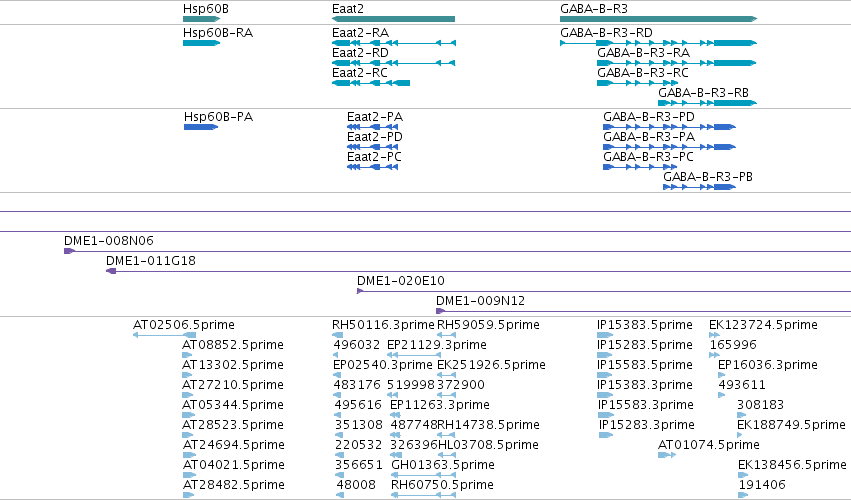Click the AT24694.5prime EST label
Image resolution: width=851 pixels, height=500 pixels.
233,445
